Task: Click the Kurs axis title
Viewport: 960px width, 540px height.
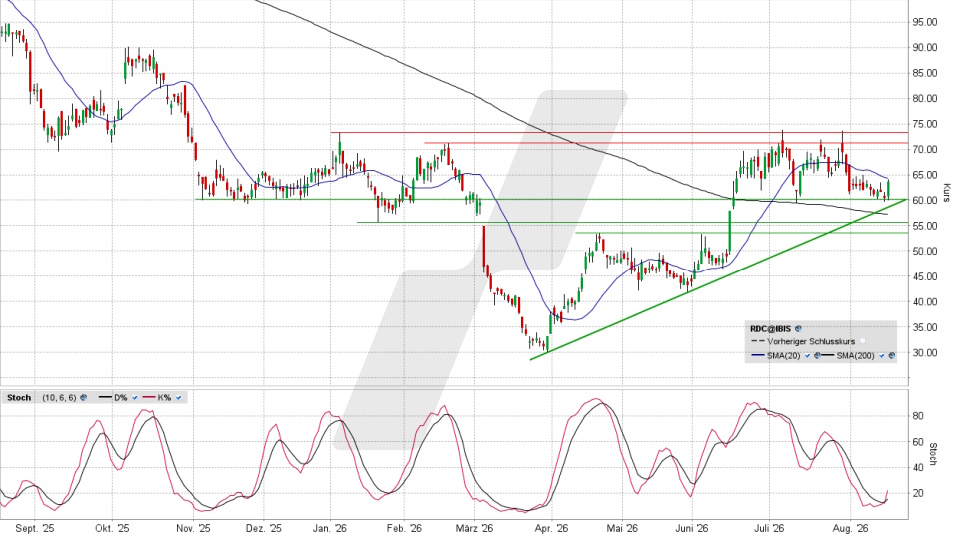Action: (x=947, y=193)
